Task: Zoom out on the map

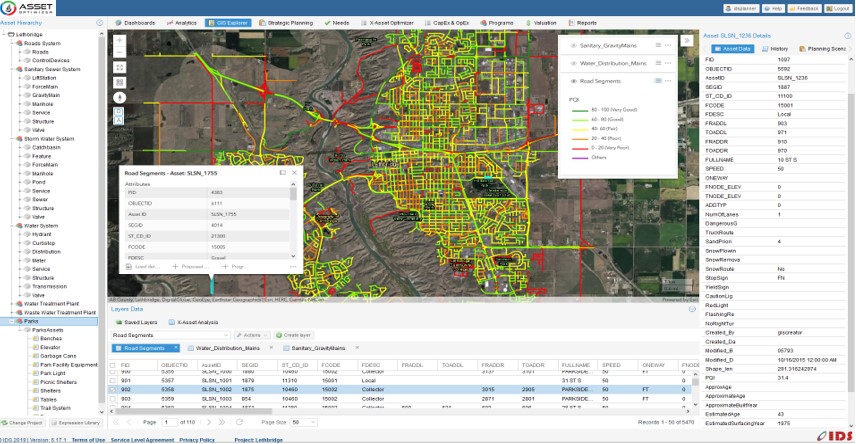Action: coord(120,52)
